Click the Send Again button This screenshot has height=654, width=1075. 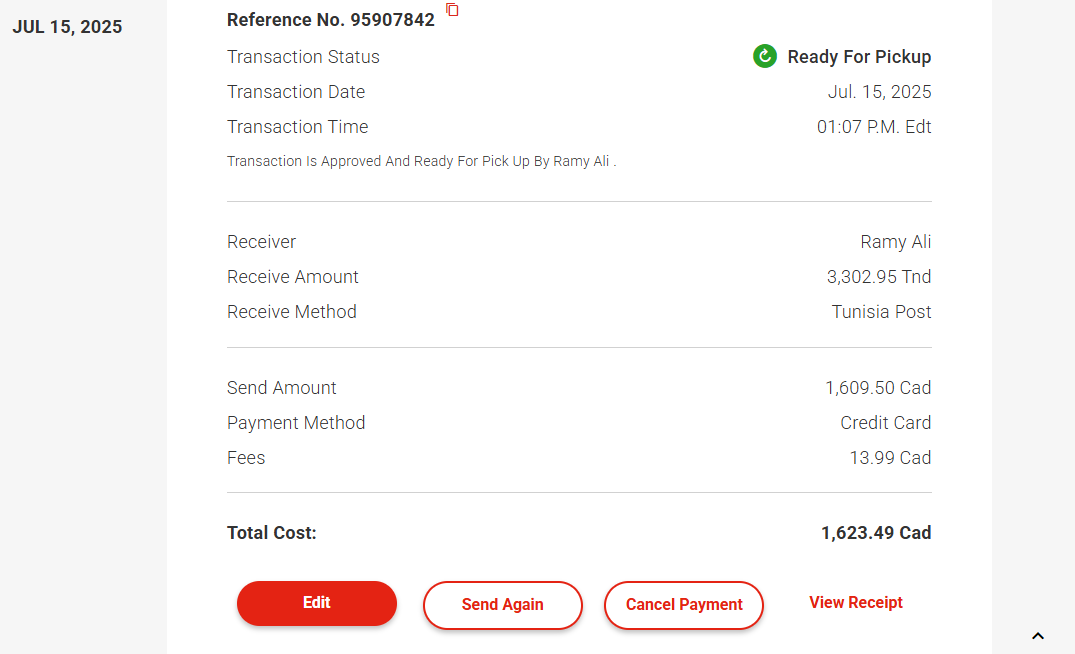click(x=502, y=605)
